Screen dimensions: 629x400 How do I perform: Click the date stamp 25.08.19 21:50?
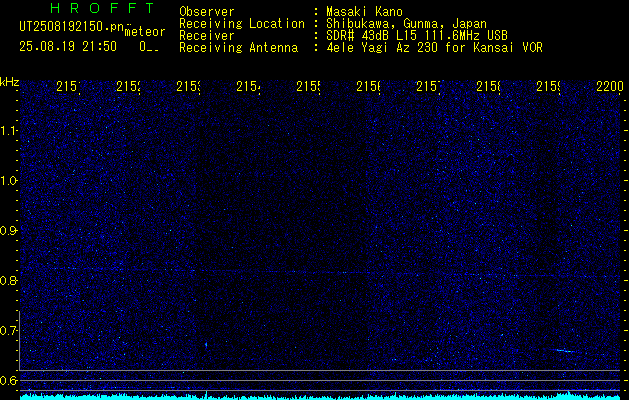68,47
